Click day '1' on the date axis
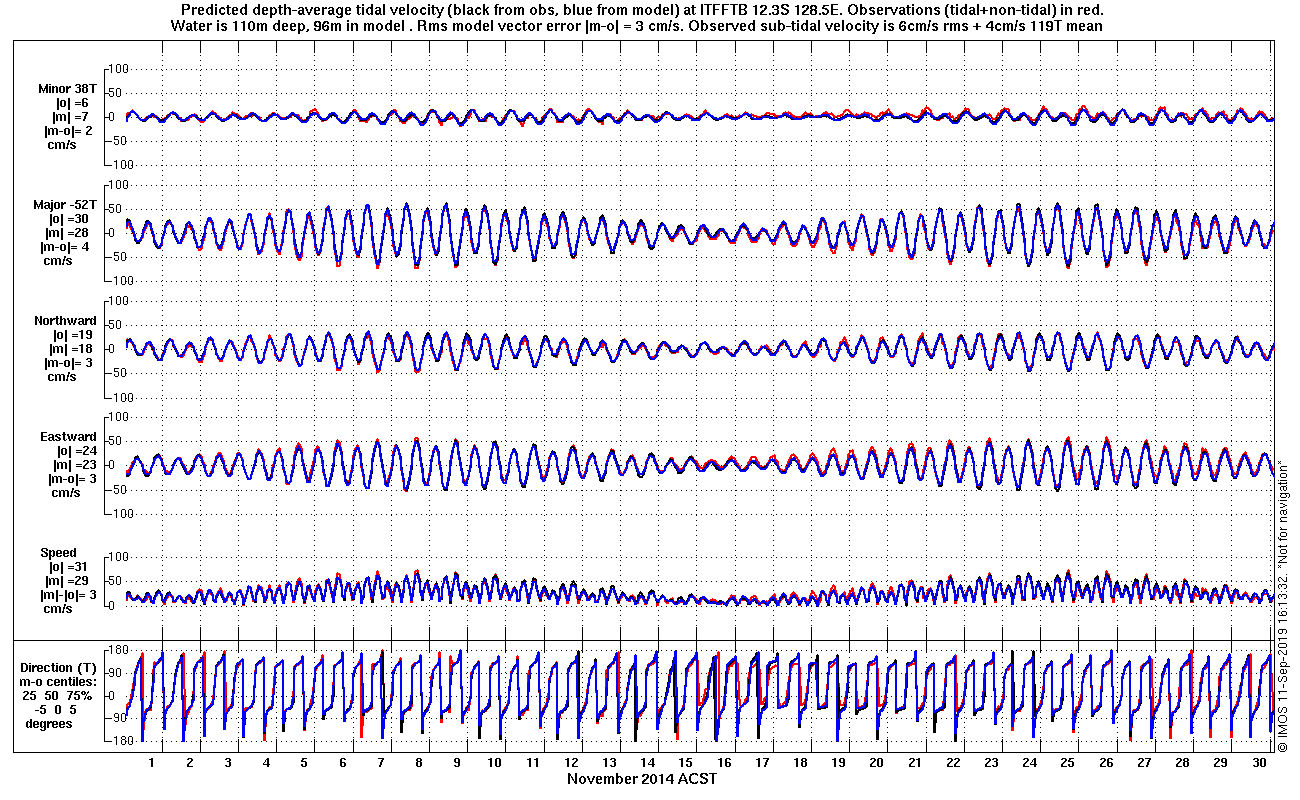The height and width of the screenshot is (800, 1300). [152, 762]
